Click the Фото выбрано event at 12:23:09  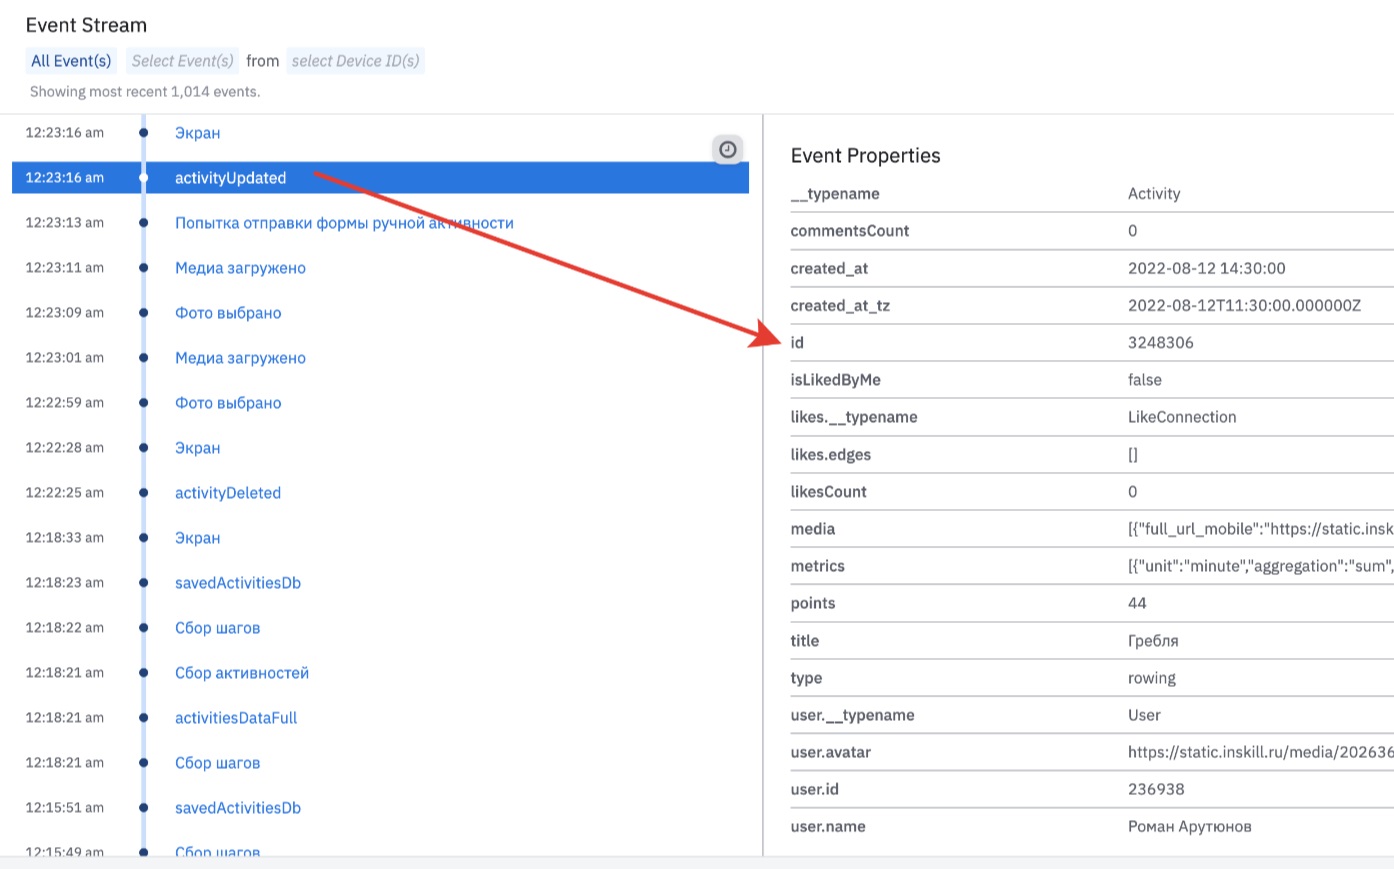point(228,313)
